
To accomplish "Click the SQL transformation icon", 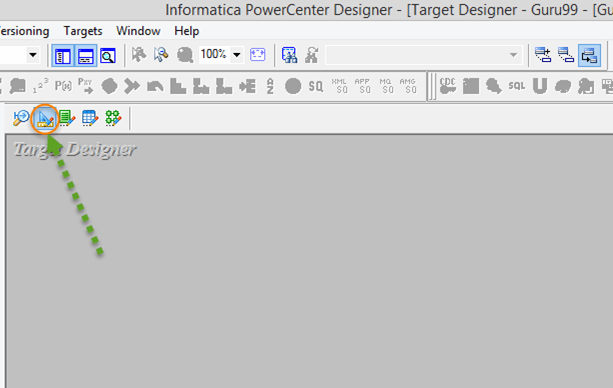I will tap(516, 86).
